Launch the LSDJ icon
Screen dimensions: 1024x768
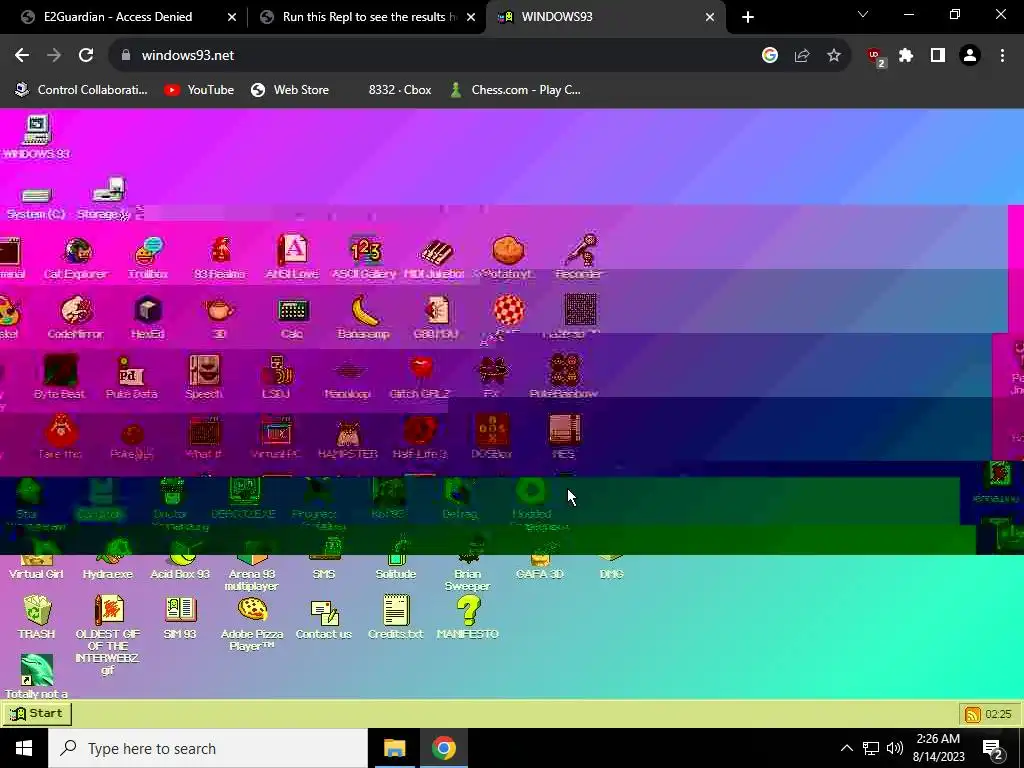pos(276,377)
